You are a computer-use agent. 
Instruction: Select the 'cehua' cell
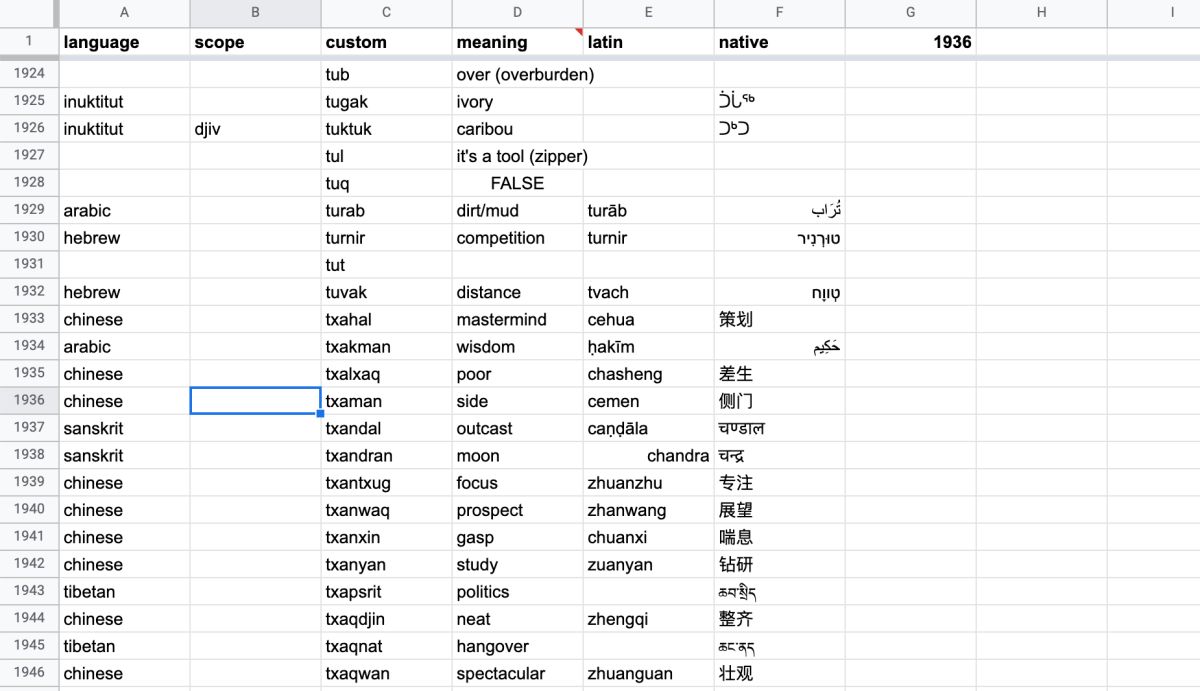coord(649,319)
